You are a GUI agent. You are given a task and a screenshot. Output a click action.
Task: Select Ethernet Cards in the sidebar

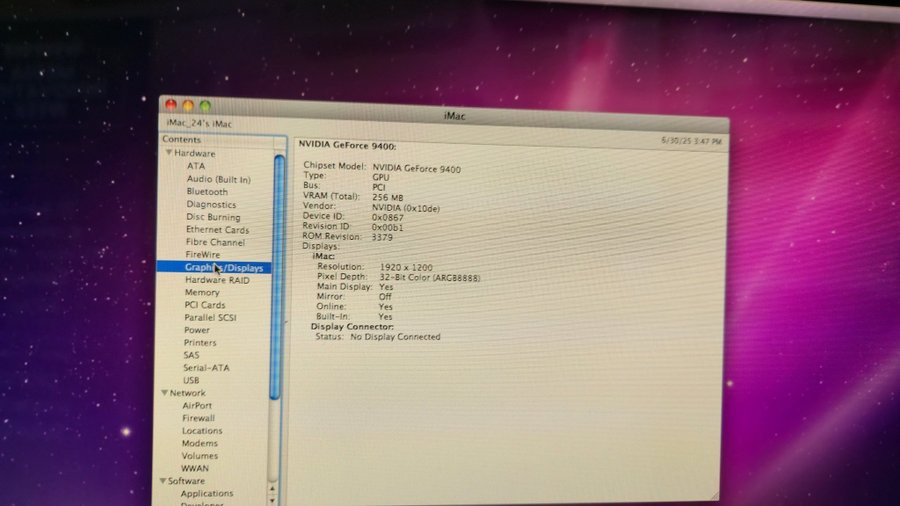(x=217, y=230)
